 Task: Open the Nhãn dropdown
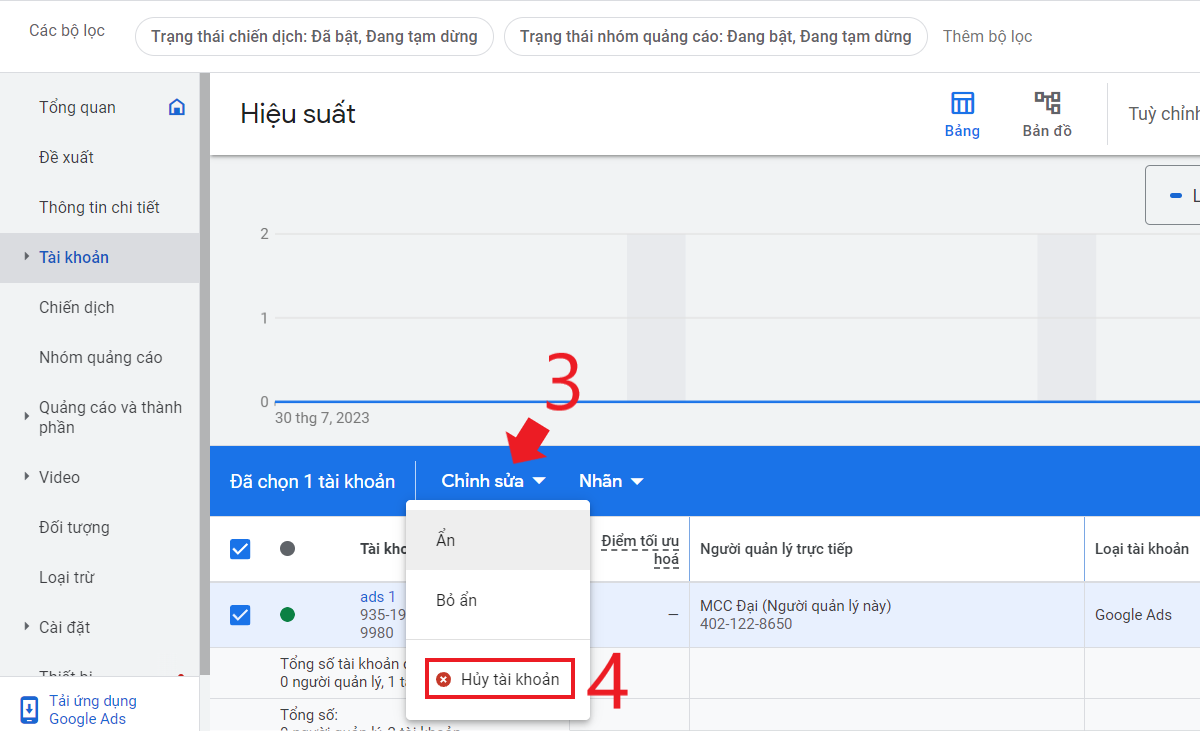click(x=610, y=481)
